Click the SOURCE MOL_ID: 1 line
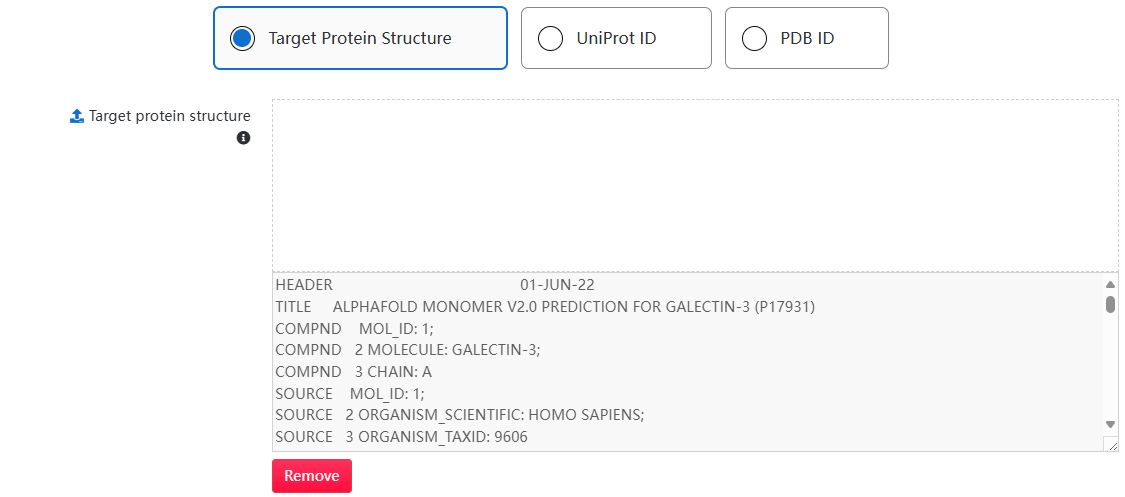This screenshot has width=1125, height=497. [x=350, y=393]
